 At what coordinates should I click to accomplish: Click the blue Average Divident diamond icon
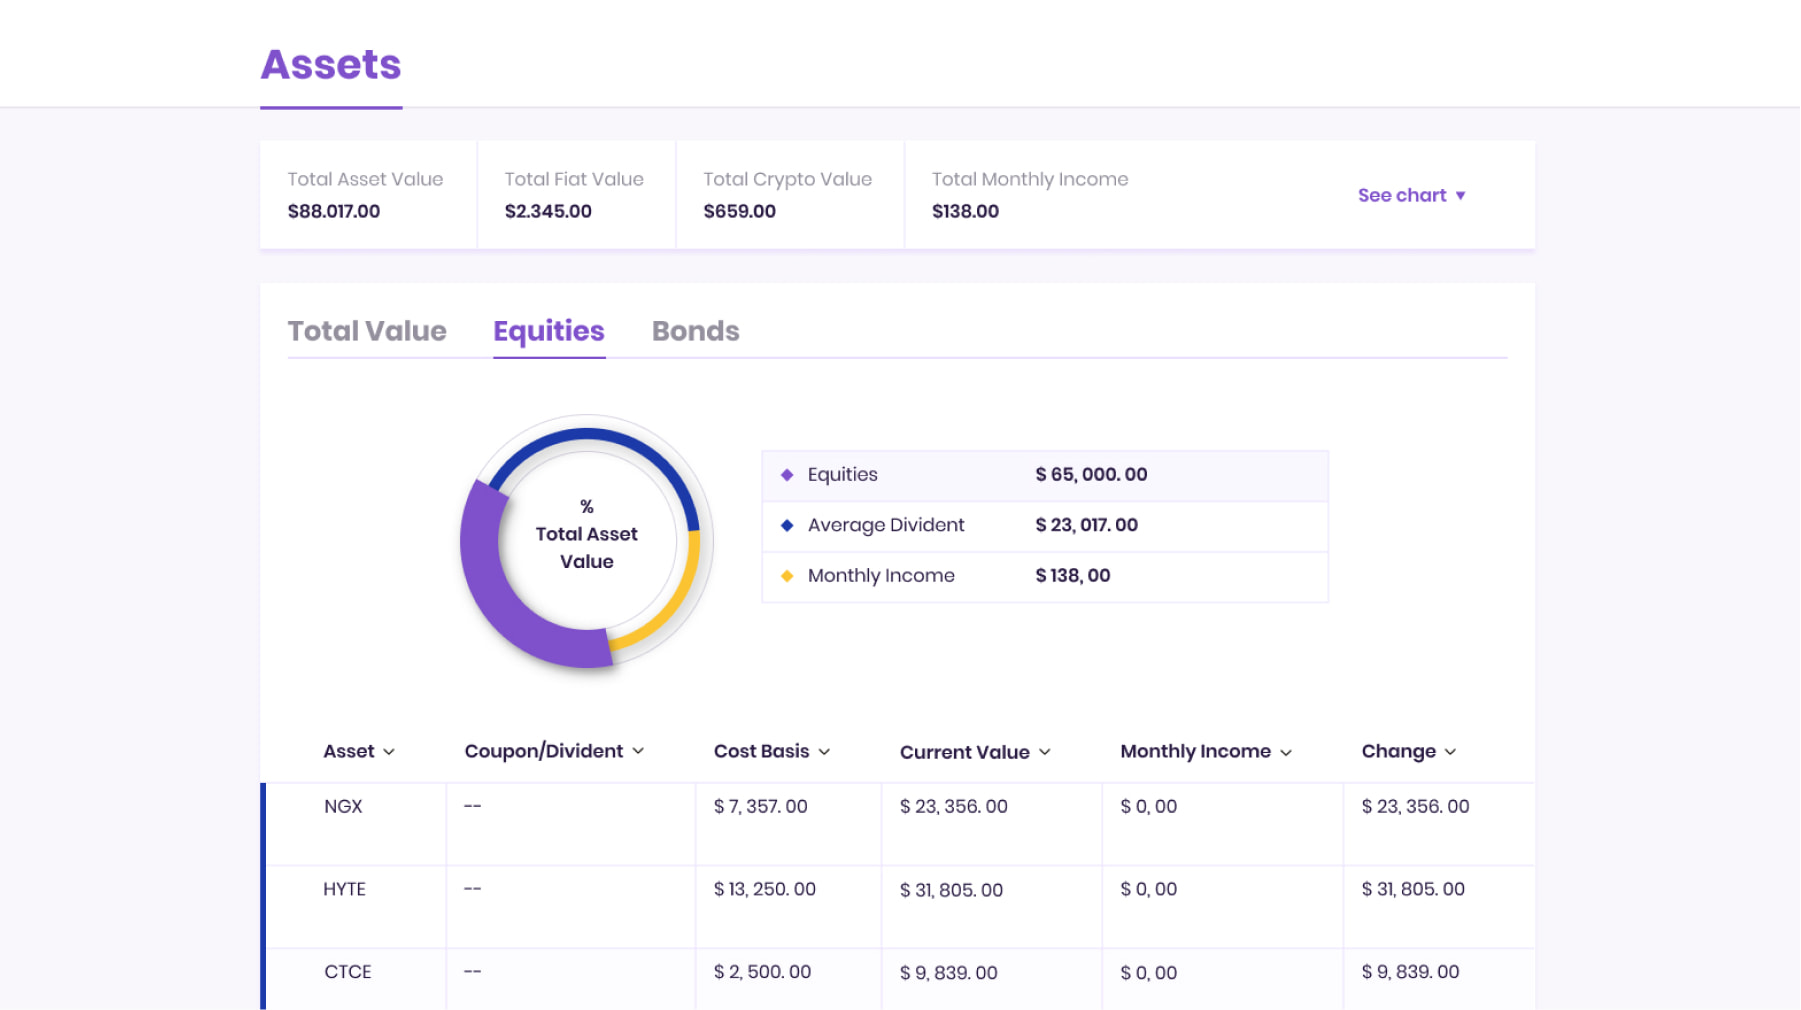[x=787, y=525]
